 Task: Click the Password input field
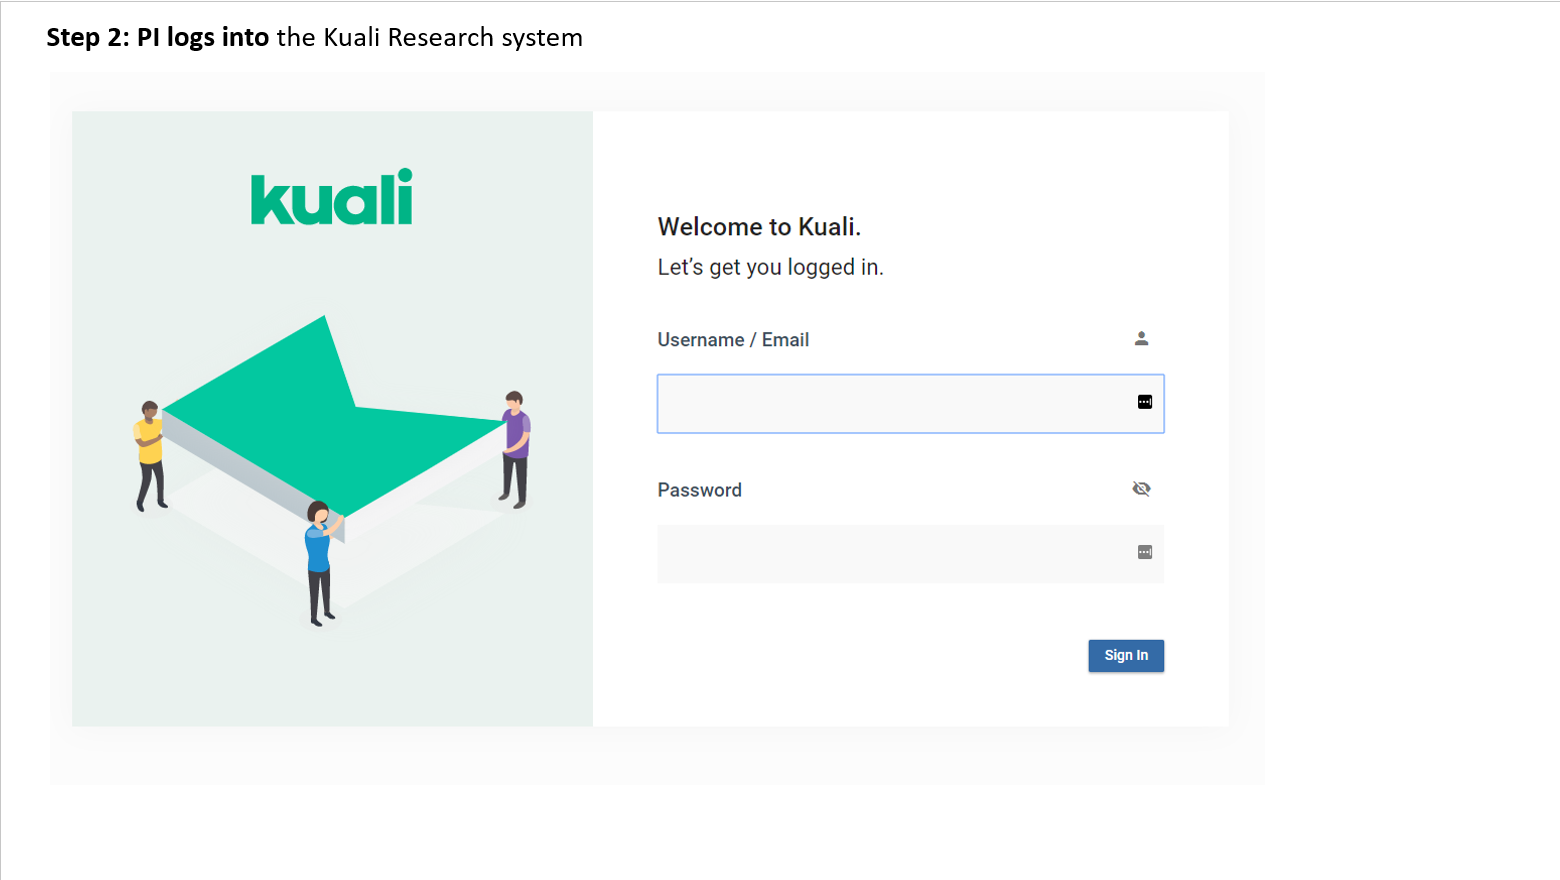point(910,554)
